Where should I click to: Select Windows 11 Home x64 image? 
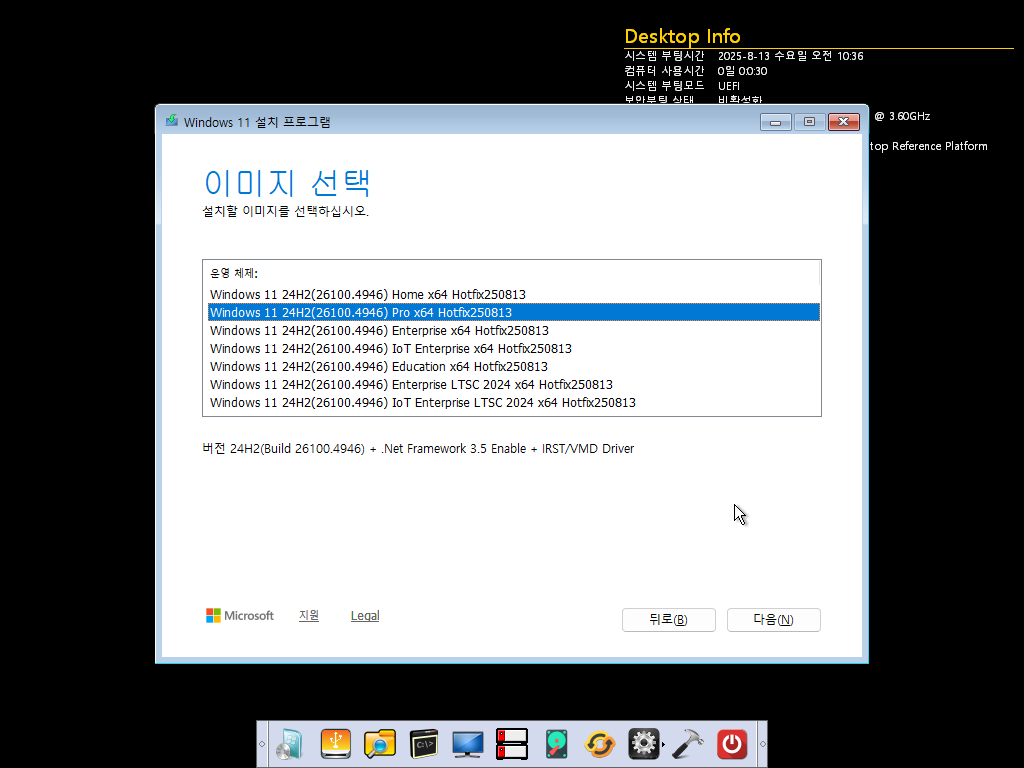click(x=513, y=295)
